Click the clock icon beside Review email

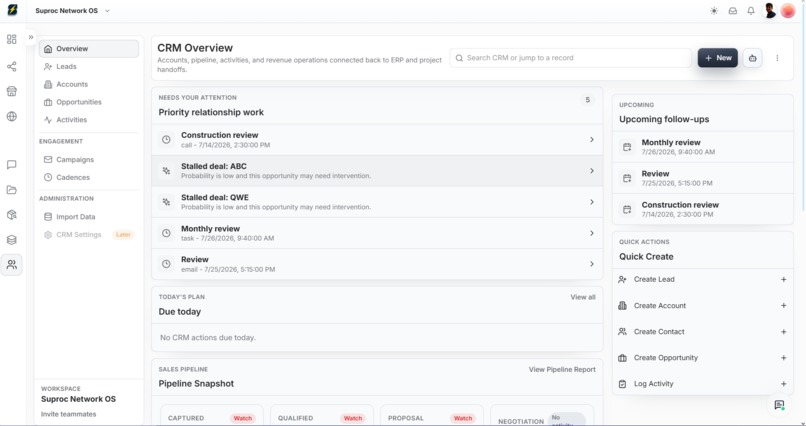coord(166,264)
